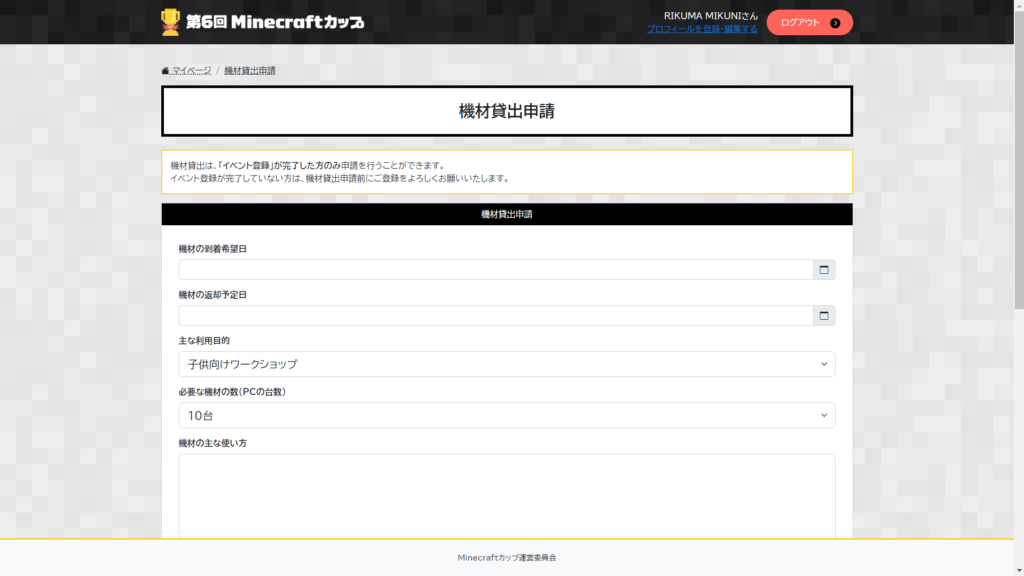Open the 主な利用目的 dropdown showing 子供向けワークショップ
Screen dimensions: 1024x576
pos(495,364)
